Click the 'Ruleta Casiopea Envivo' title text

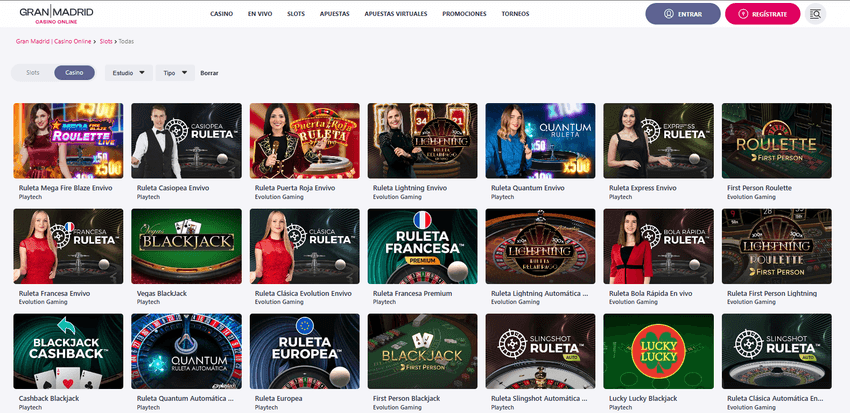coord(173,188)
